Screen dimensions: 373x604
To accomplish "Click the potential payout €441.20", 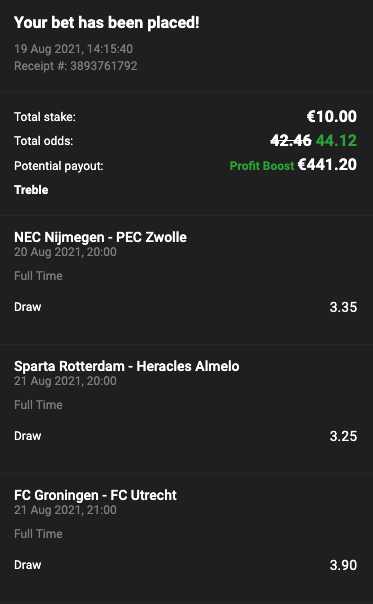I will pyautogui.click(x=328, y=165).
